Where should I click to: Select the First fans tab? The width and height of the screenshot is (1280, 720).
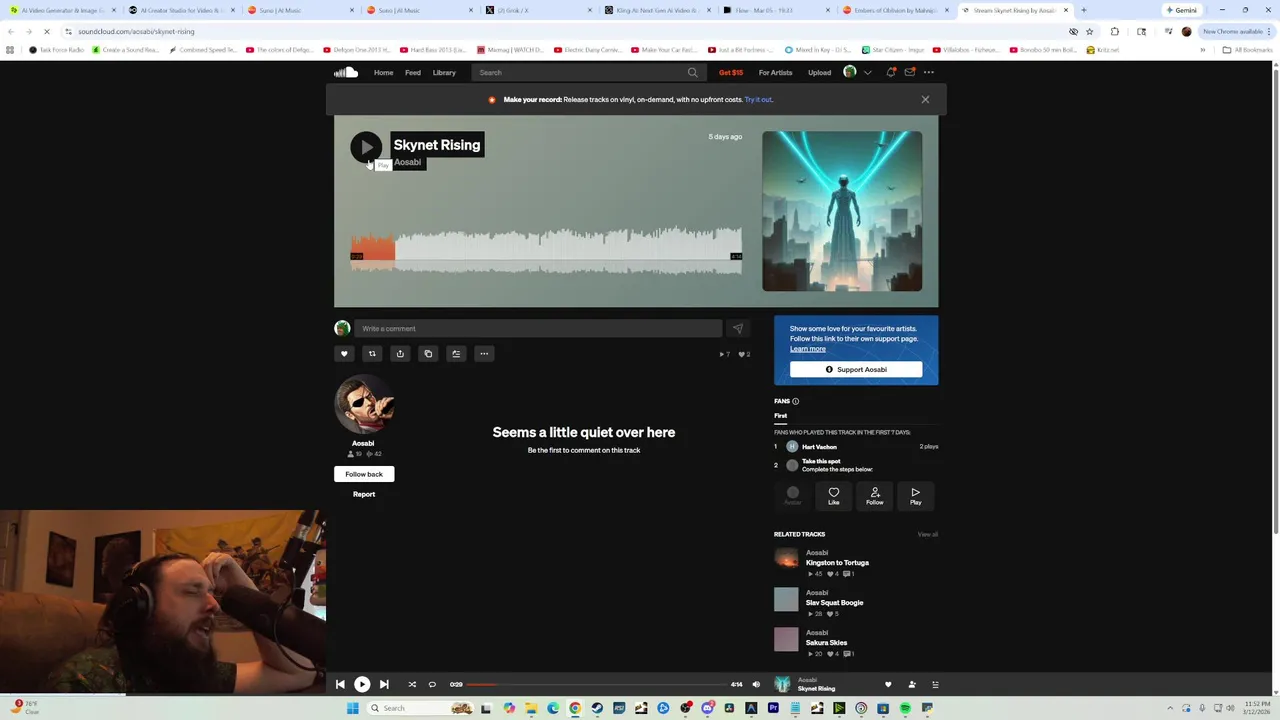click(x=780, y=415)
